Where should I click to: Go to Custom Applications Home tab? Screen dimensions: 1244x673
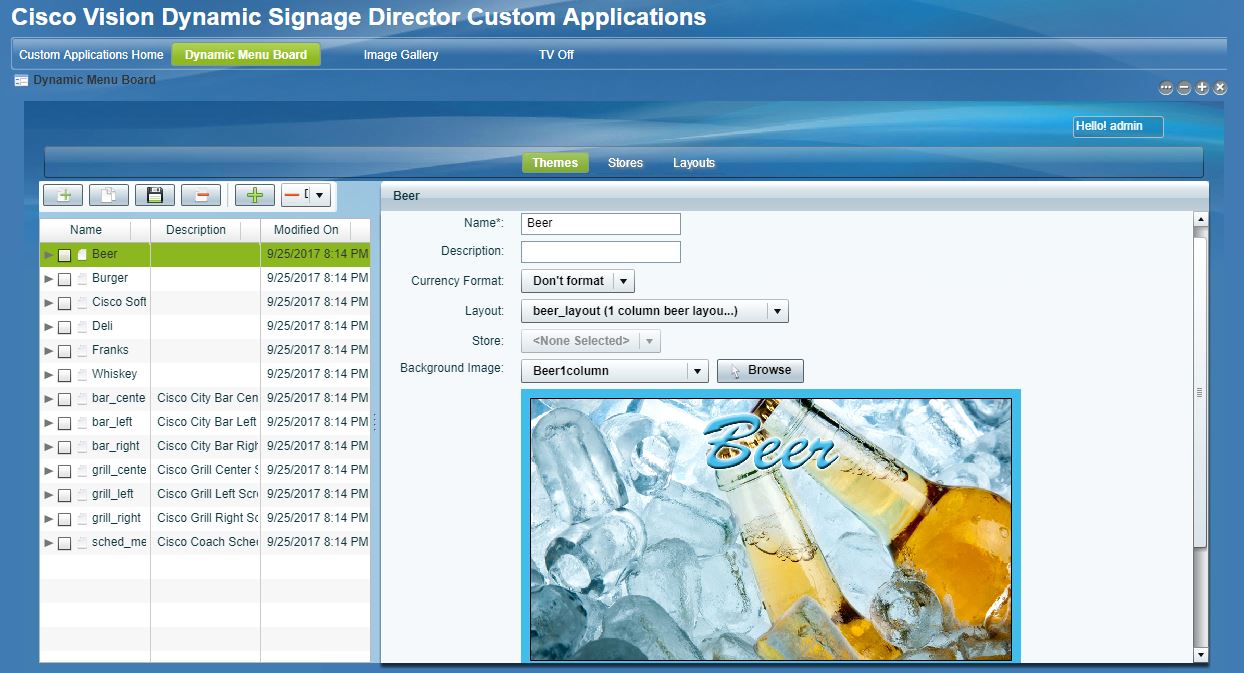click(x=91, y=55)
